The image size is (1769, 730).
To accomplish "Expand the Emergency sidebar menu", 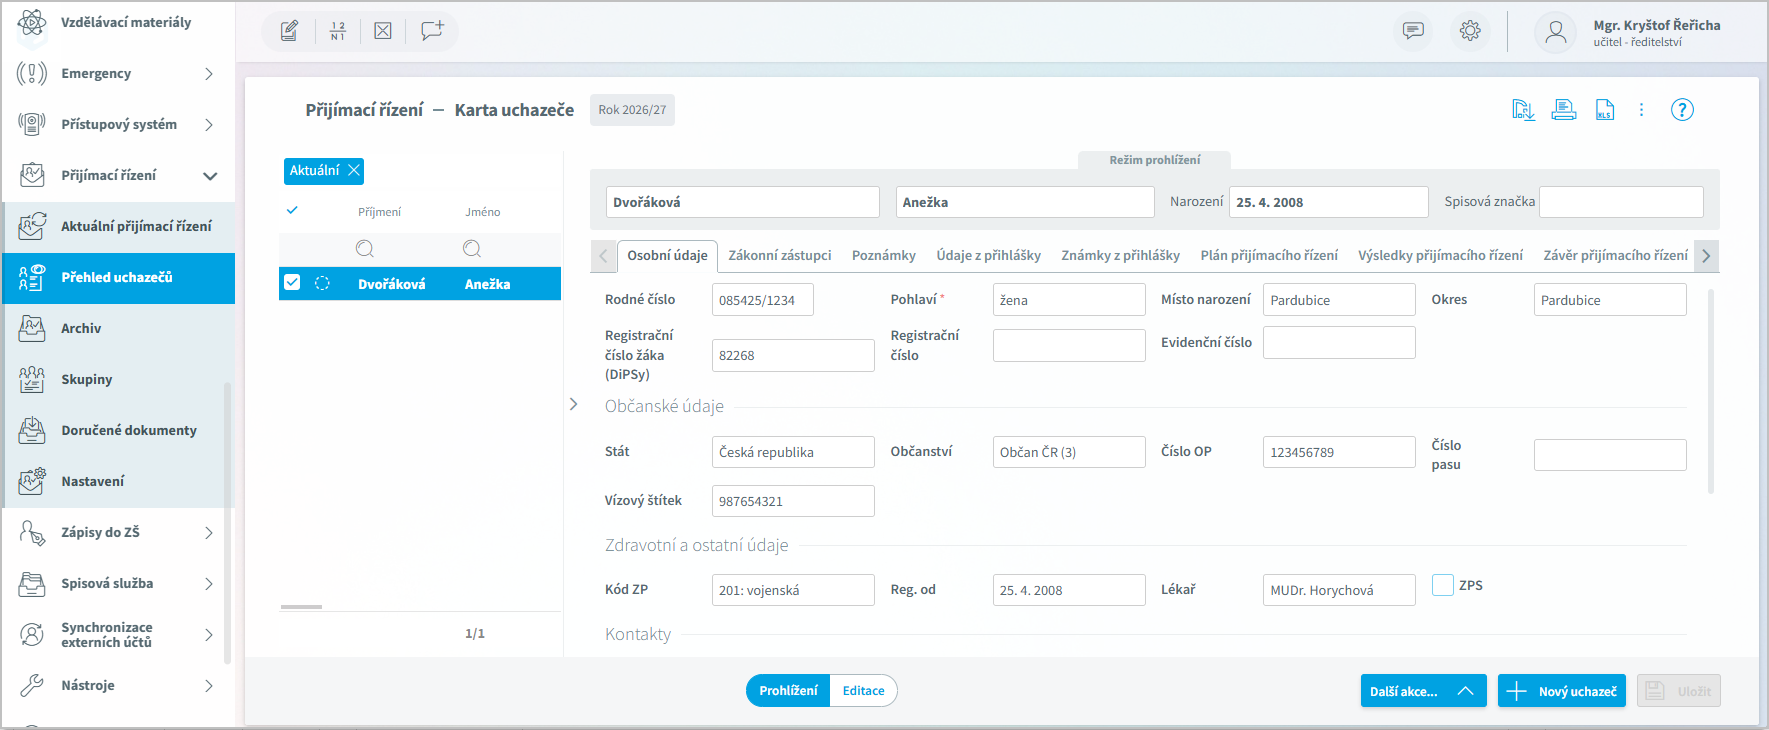I will pyautogui.click(x=208, y=74).
